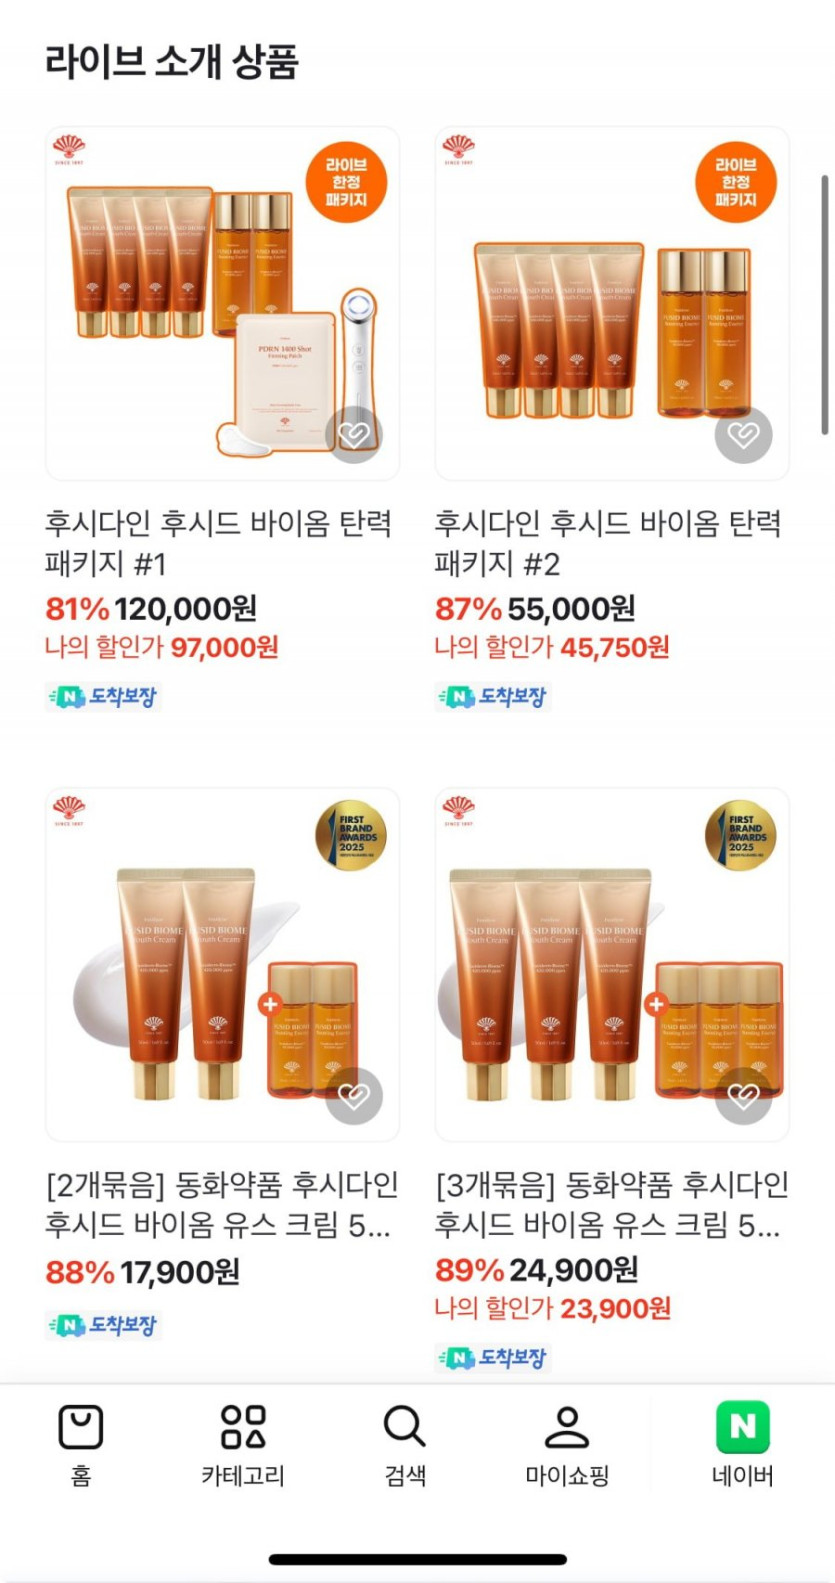Tap 라이브 한정 패키지 badge on 패키지 #2

736,182
